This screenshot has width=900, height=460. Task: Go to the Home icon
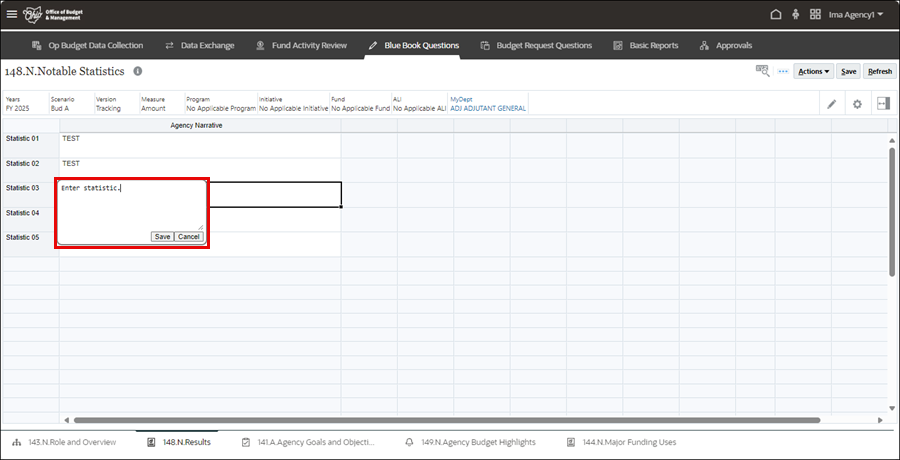pyautogui.click(x=776, y=15)
